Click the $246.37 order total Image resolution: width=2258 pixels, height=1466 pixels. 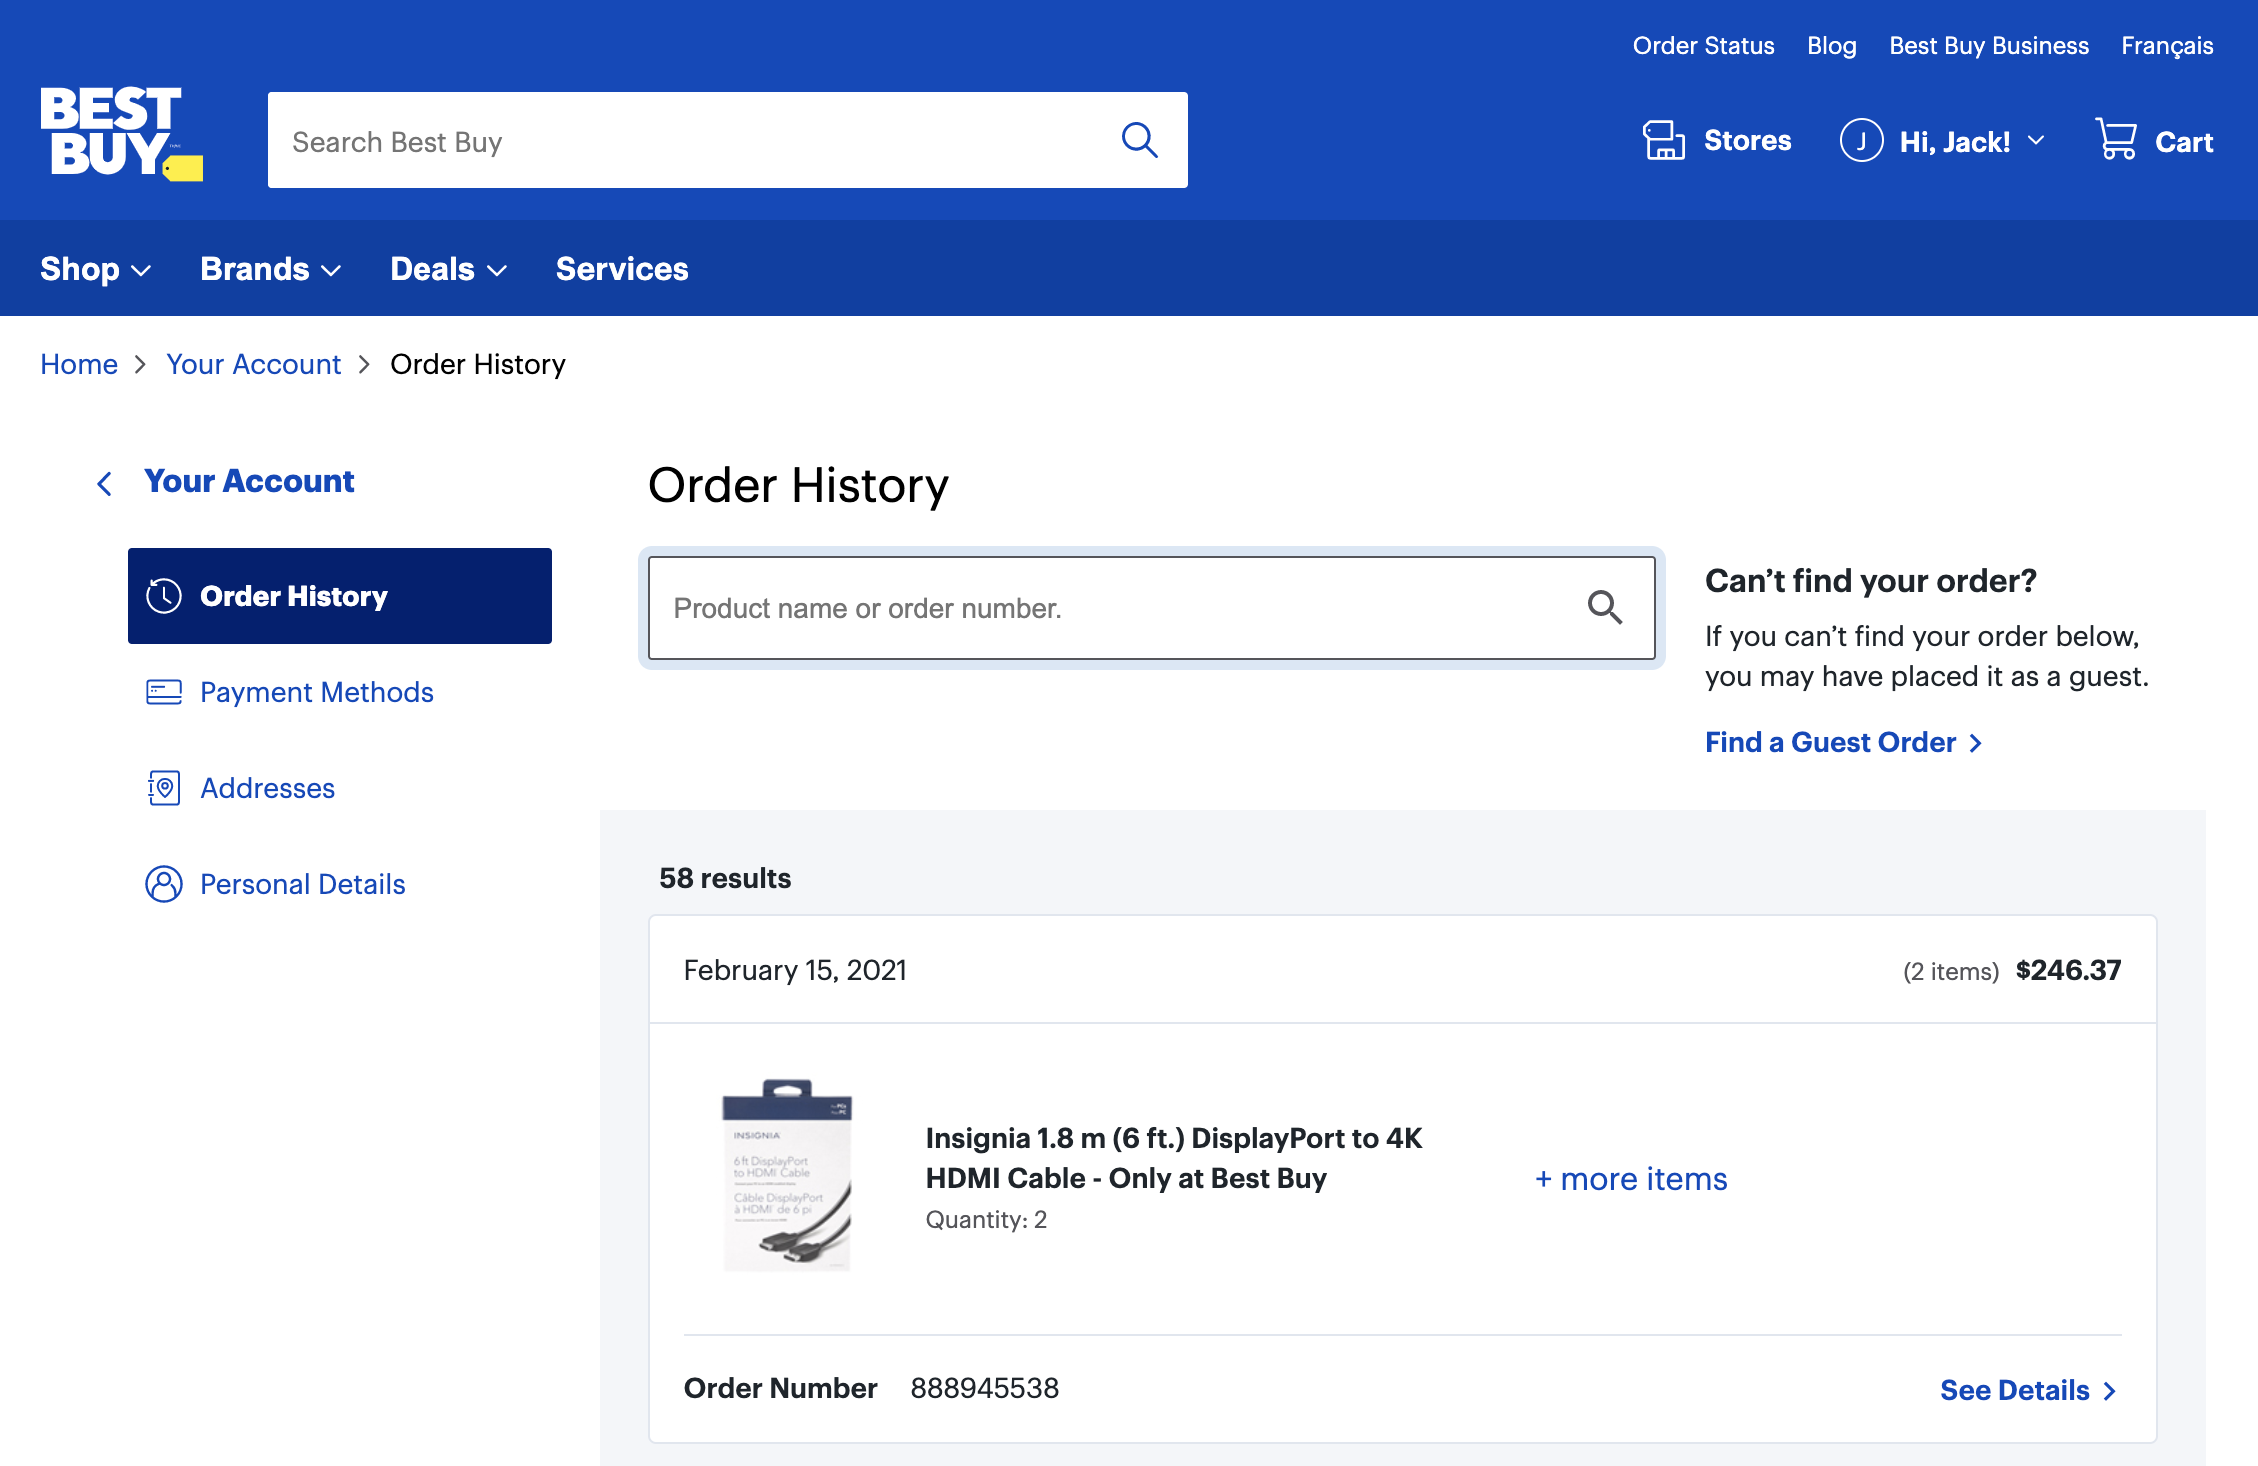point(2068,970)
